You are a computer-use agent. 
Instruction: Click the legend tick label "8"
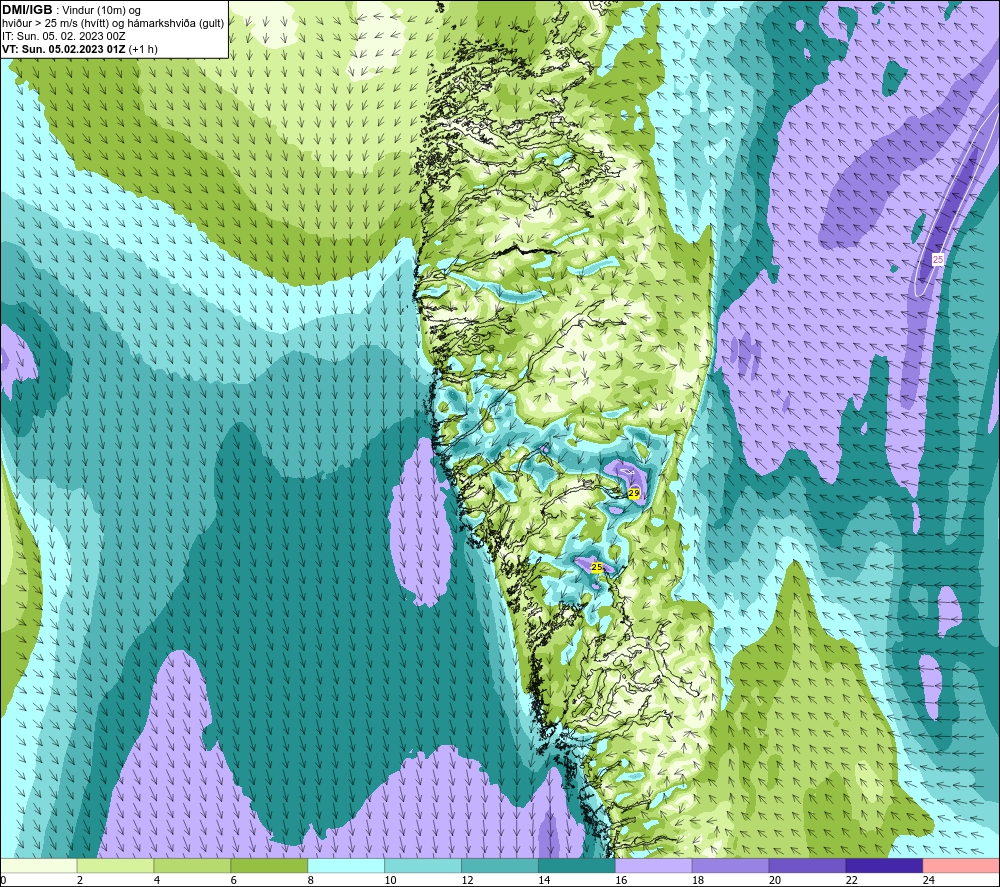[311, 880]
